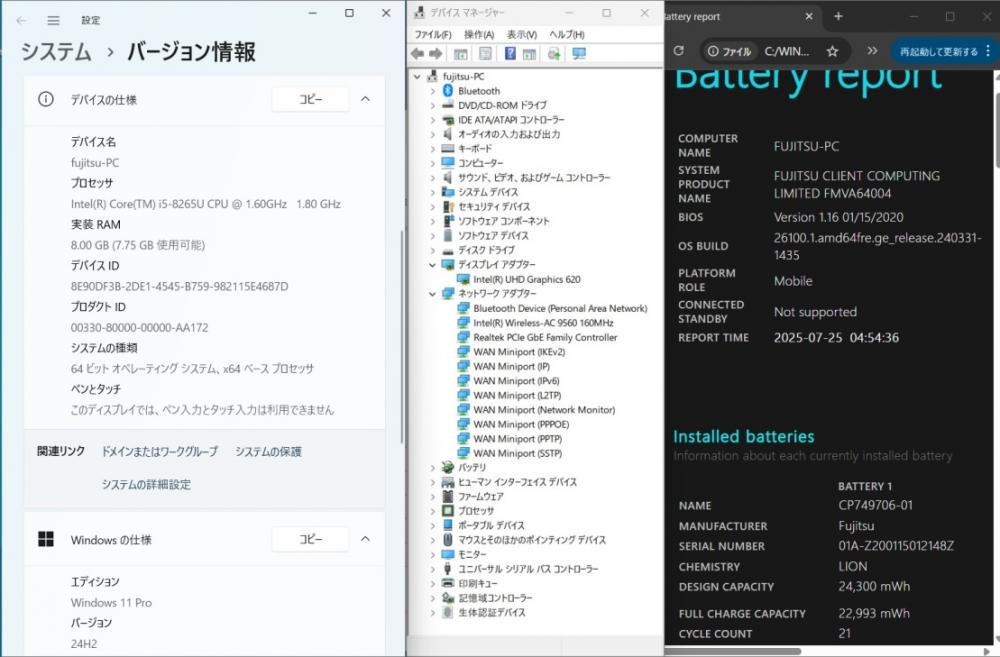The height and width of the screenshot is (657, 1000).
Task: Click the Properties toolbar icon in Device Manager
Action: pos(485,54)
